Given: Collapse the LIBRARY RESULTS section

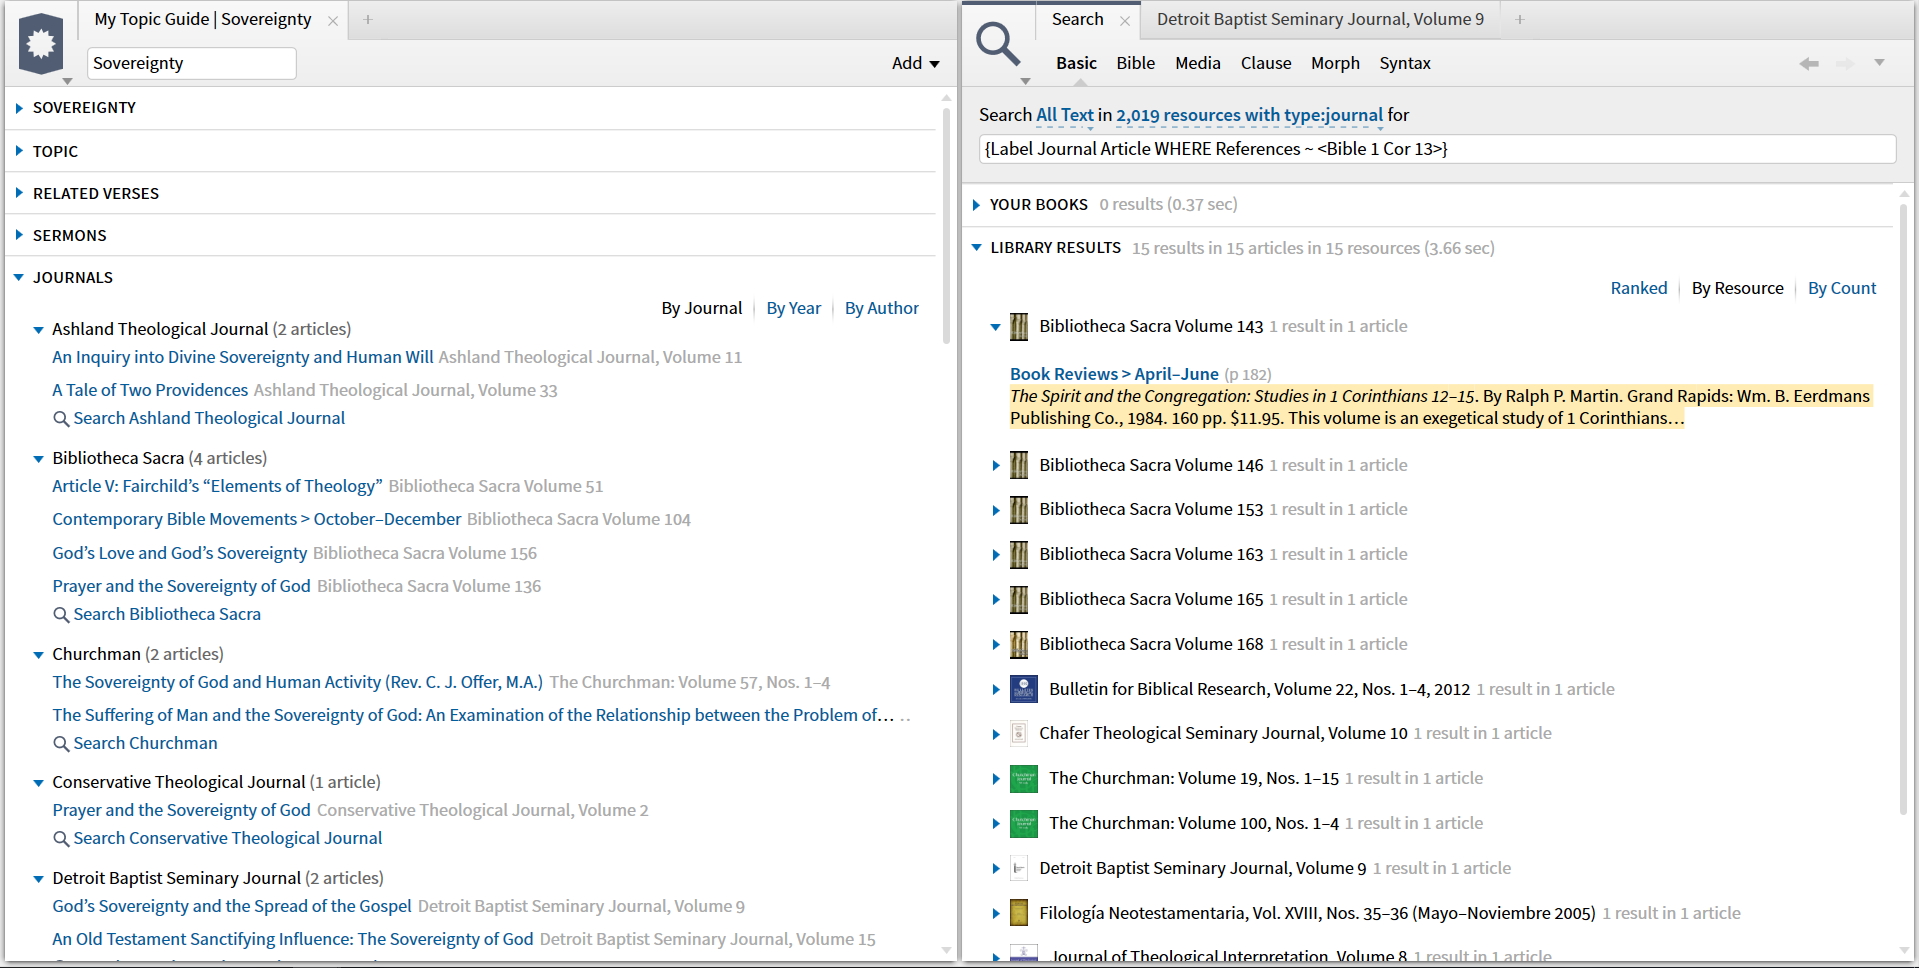Looking at the screenshot, I should tap(977, 247).
